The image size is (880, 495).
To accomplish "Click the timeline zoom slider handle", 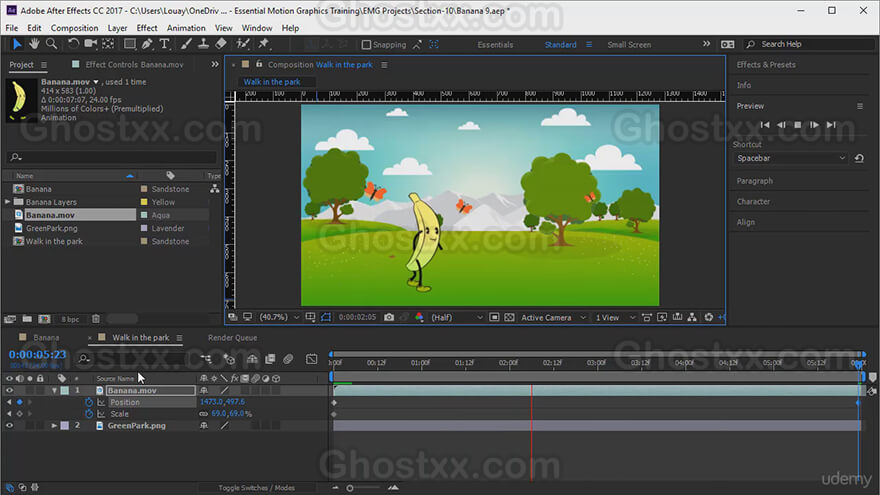I will click(350, 488).
